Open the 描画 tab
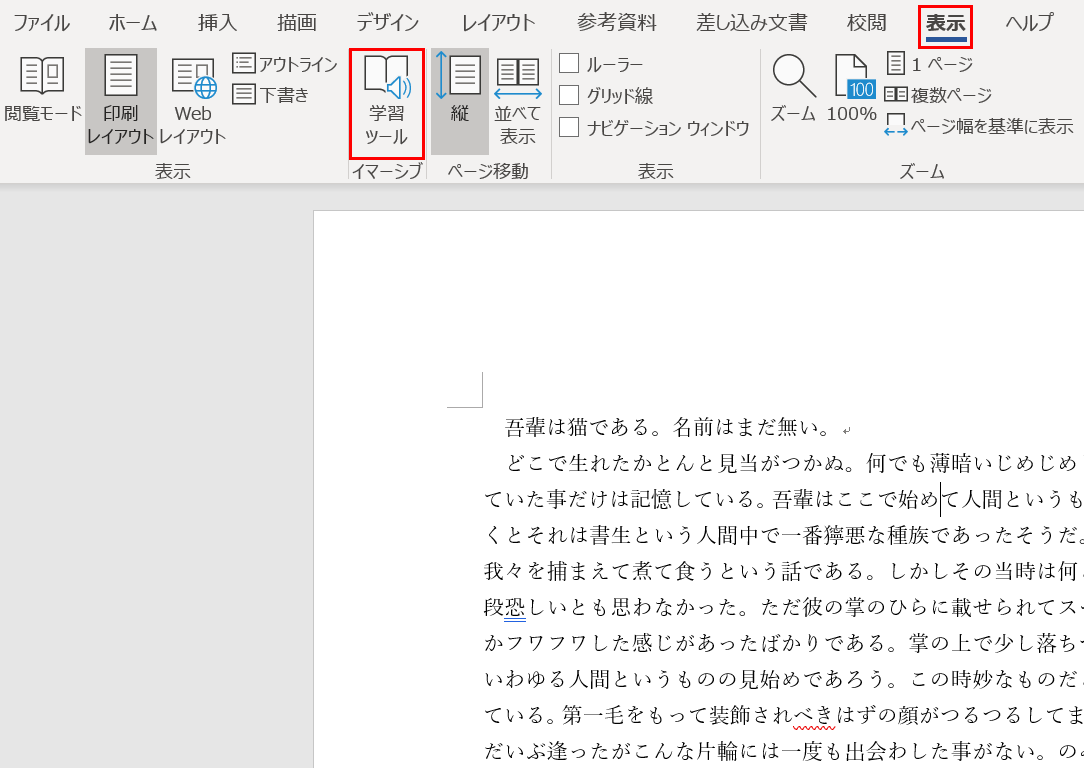Viewport: 1084px width, 768px height. (x=297, y=23)
